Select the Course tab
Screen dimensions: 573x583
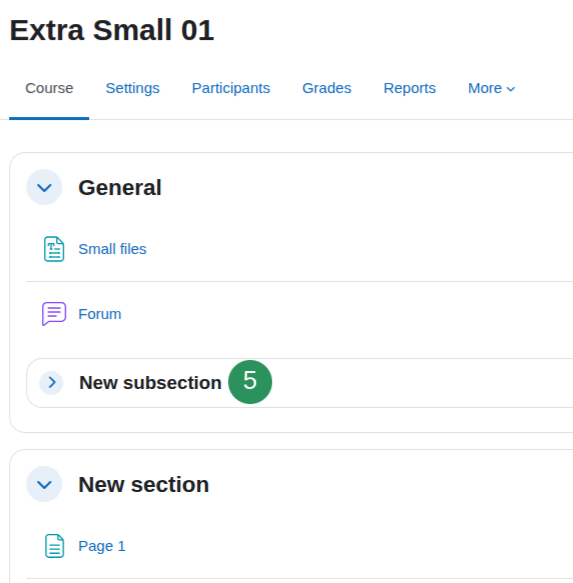click(x=49, y=88)
